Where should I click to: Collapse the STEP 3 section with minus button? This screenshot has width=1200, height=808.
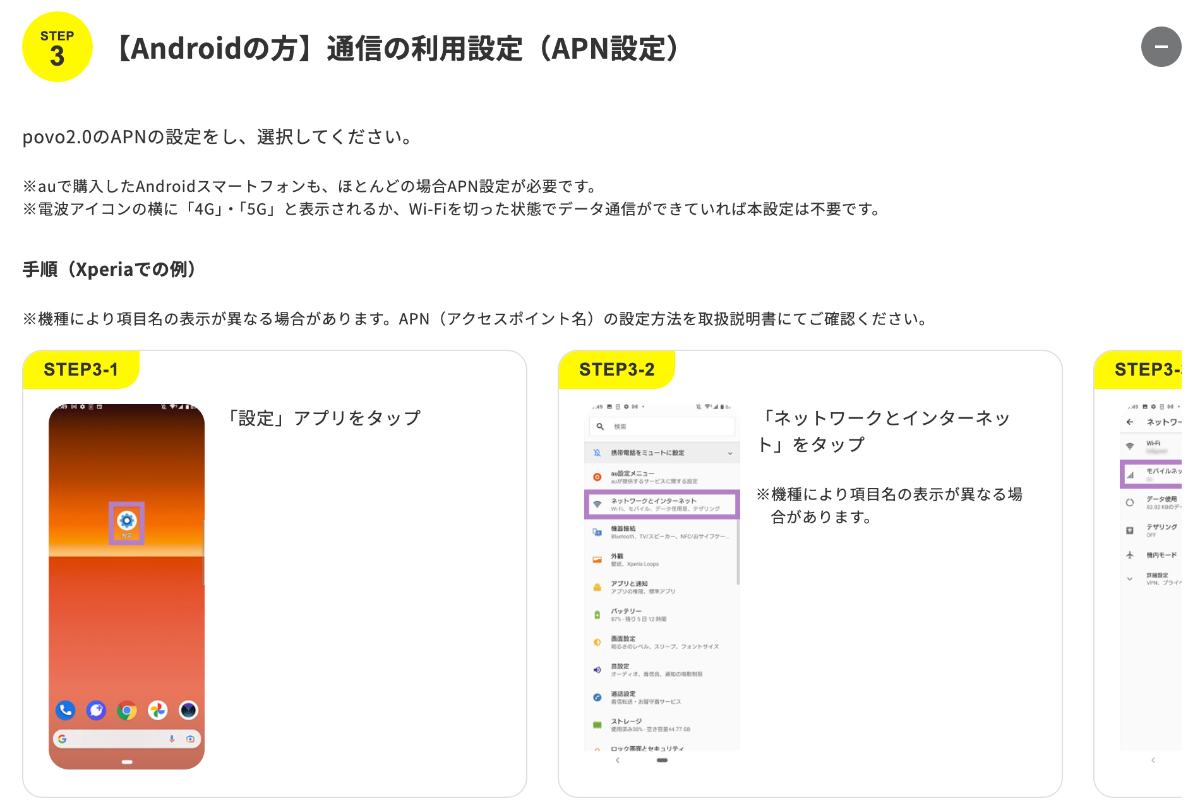(1161, 46)
